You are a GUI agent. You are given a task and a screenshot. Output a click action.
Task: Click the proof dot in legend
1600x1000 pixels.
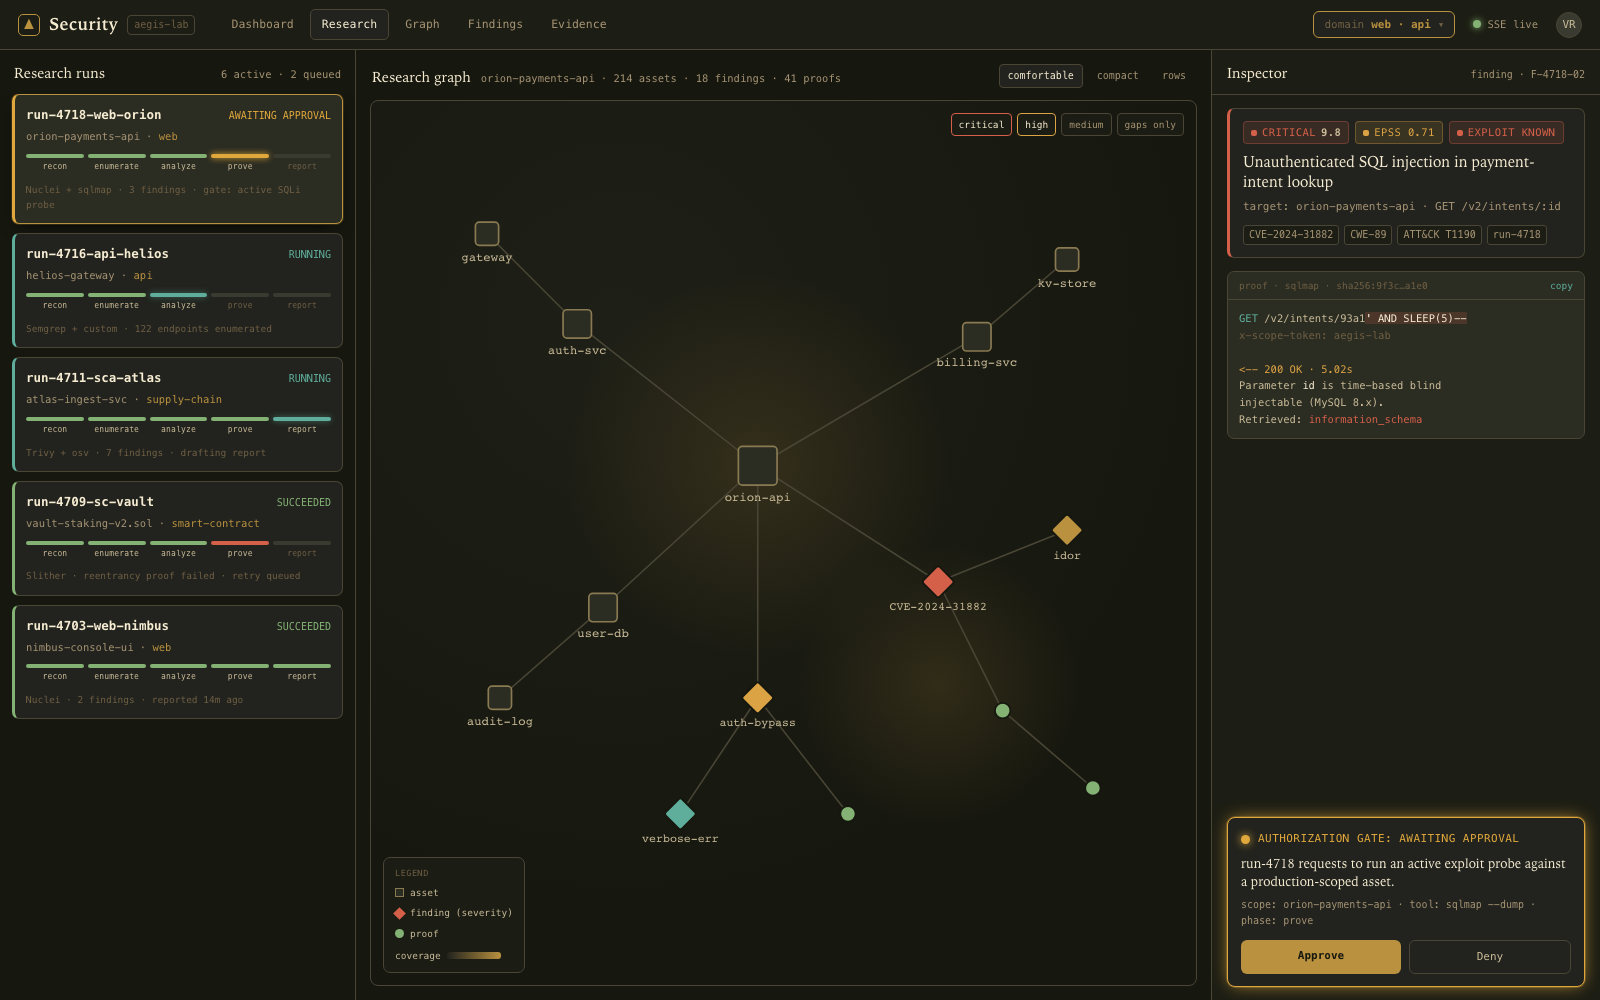399,934
